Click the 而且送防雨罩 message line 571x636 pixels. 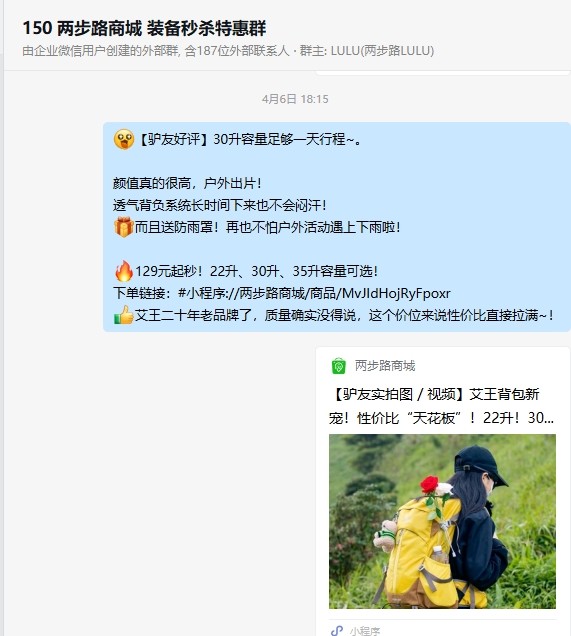point(267,227)
